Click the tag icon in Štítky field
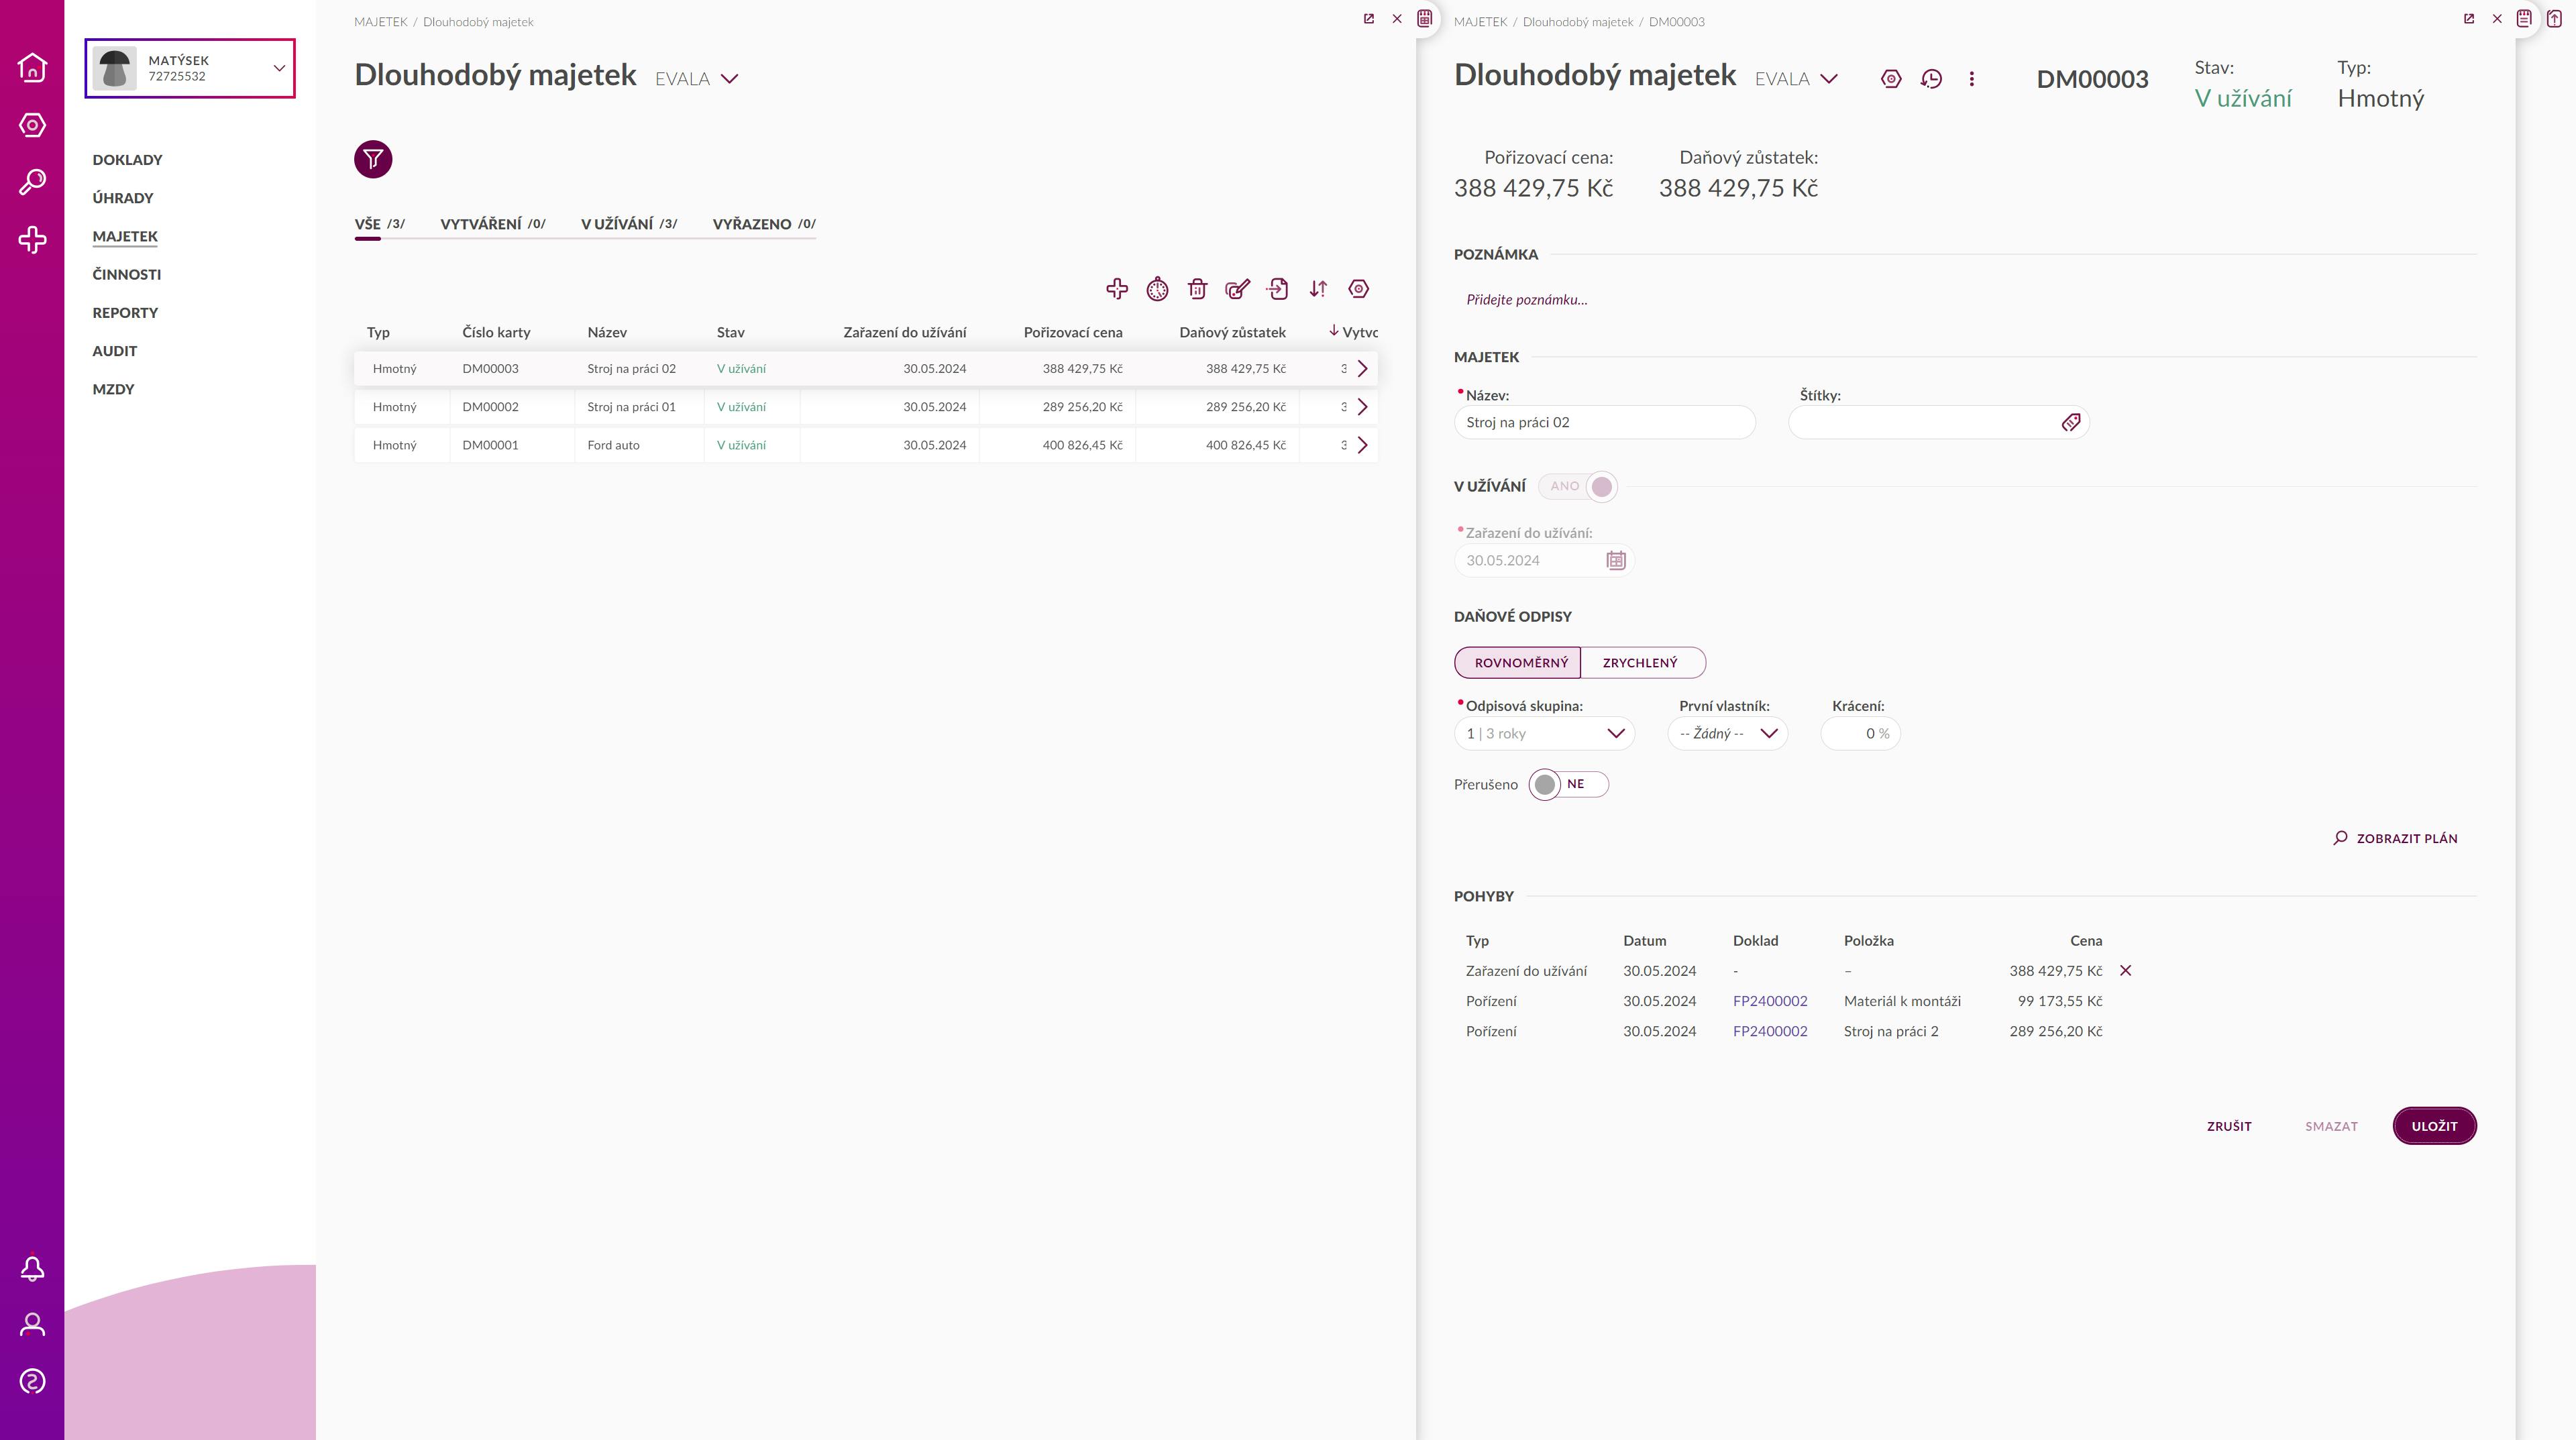Viewport: 2576px width, 1440px height. 2071,423
